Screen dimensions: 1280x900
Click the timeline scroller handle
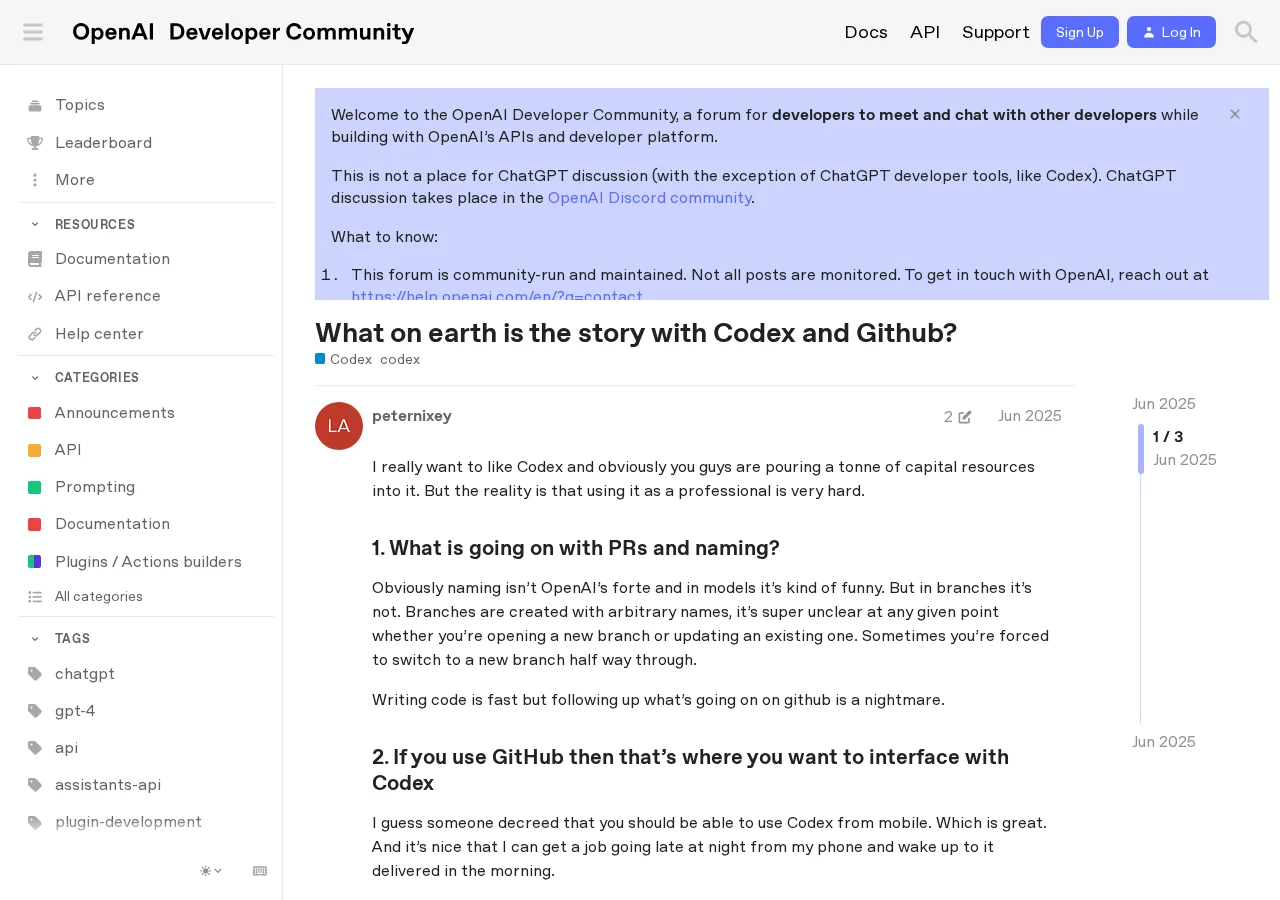coord(1141,449)
